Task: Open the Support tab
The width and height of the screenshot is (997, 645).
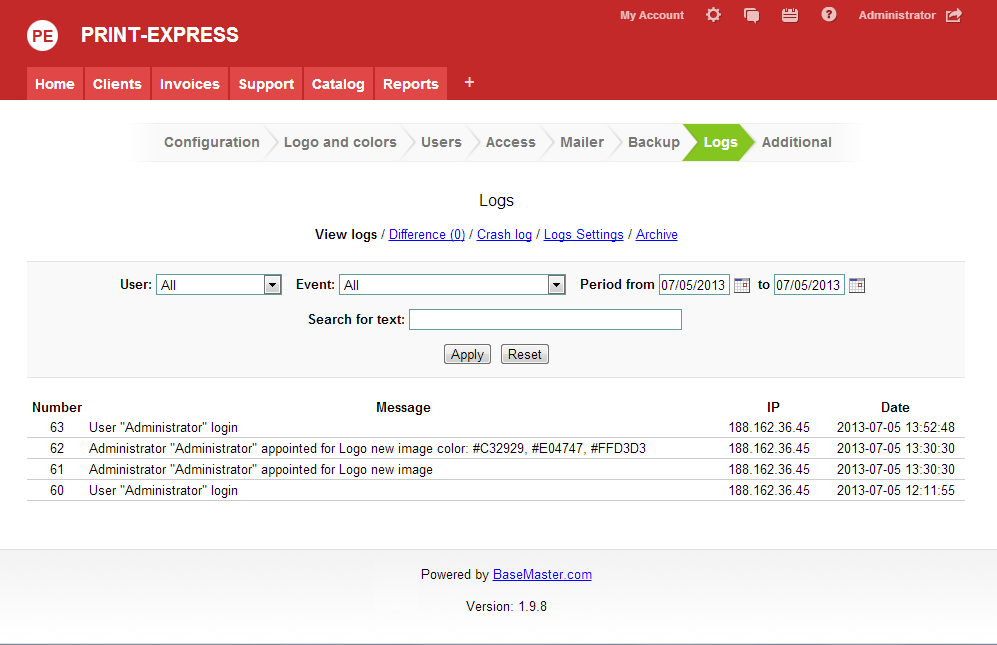Action: click(266, 84)
